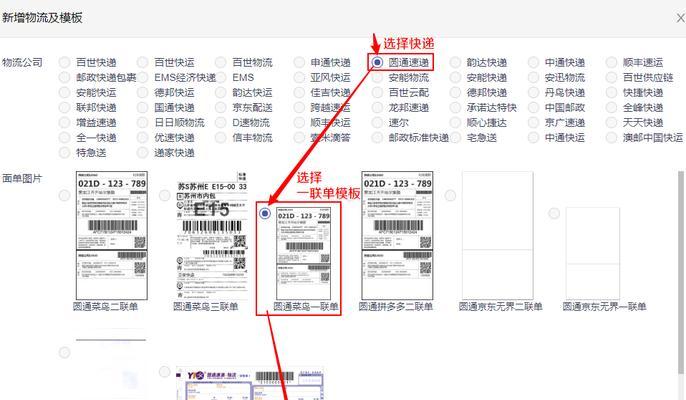
Task: Choose 京广速递 as the courier
Action: click(x=533, y=123)
